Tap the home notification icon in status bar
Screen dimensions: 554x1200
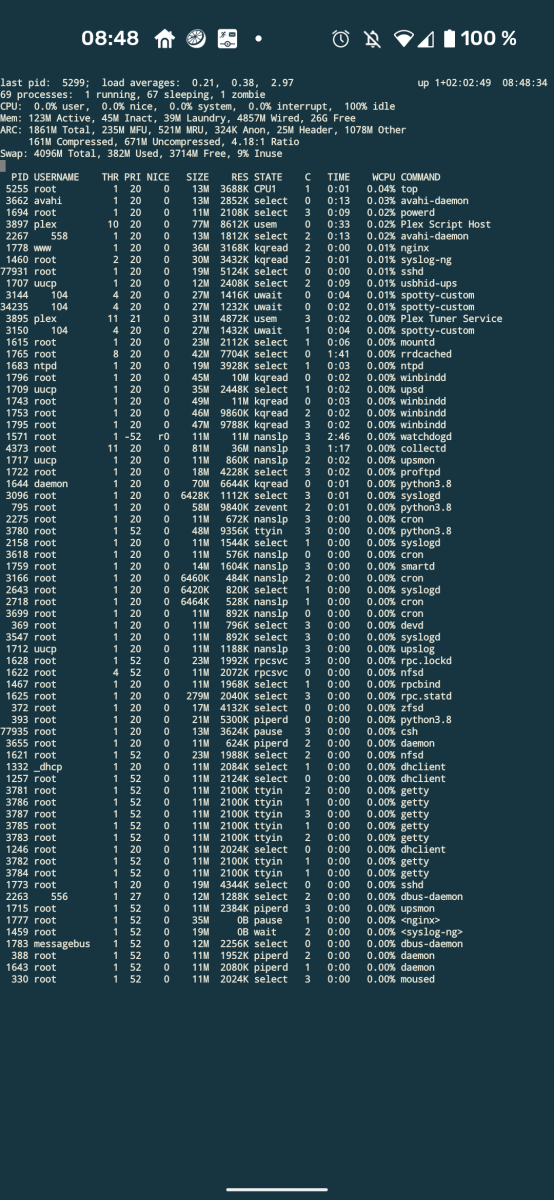165,39
